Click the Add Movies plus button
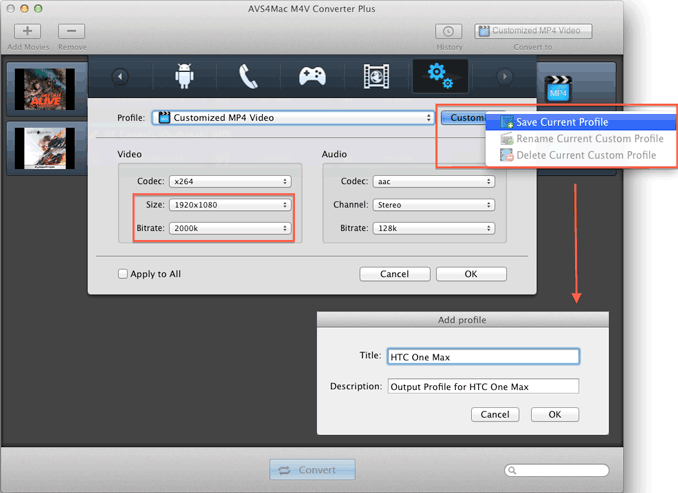Screen dimensions: 678x493 pos(27,31)
